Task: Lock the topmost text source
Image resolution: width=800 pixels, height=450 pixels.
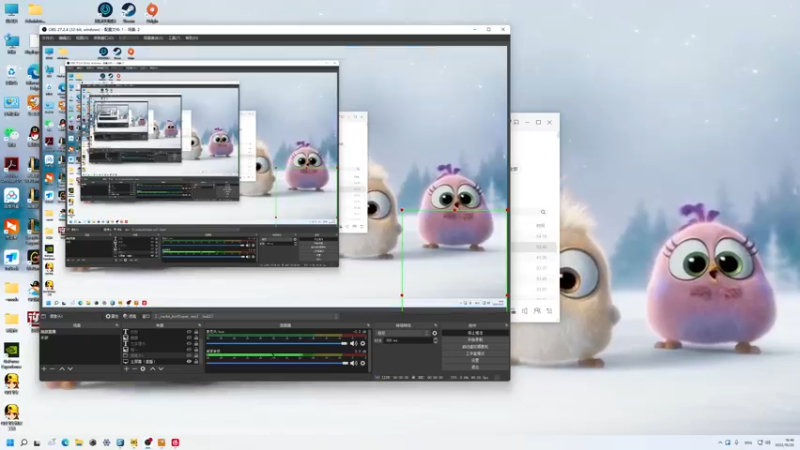Action: point(196,332)
